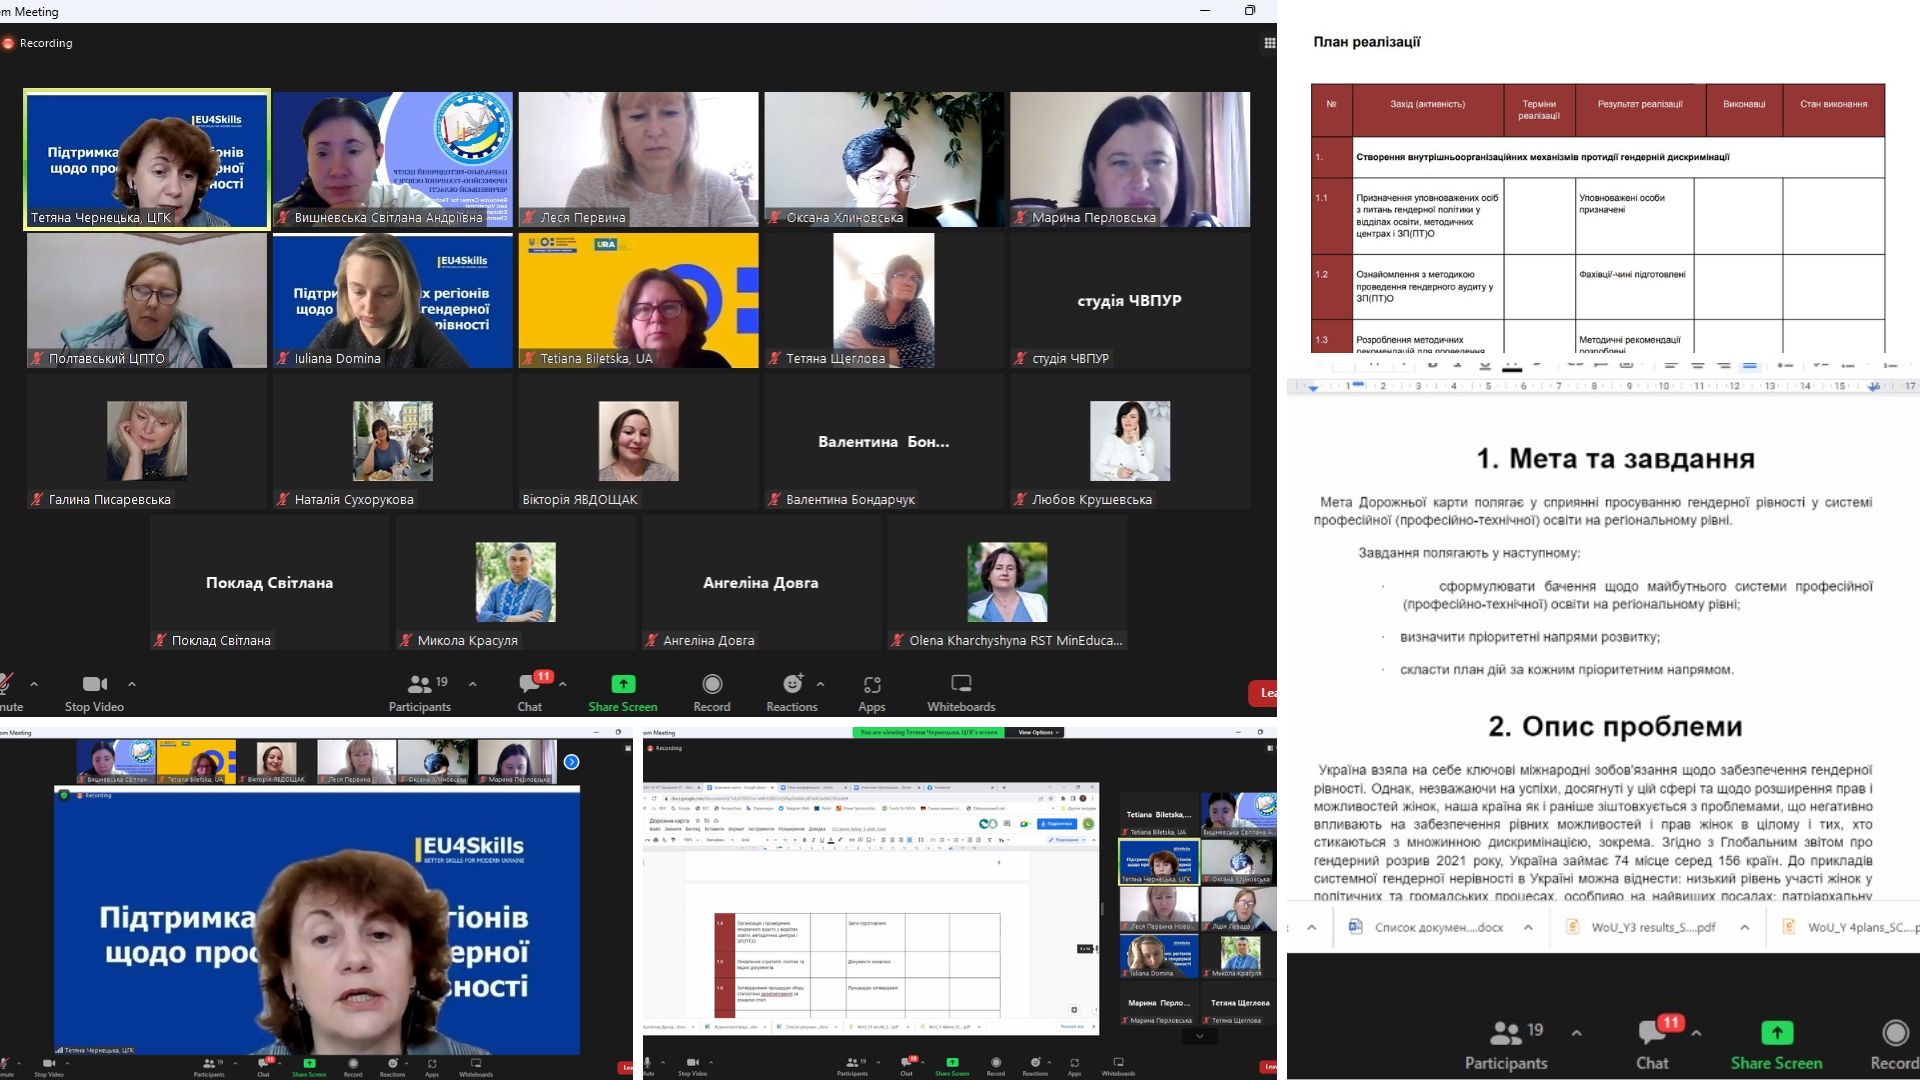Open Reactions in the screen-share Zoom window

pos(1035,1067)
